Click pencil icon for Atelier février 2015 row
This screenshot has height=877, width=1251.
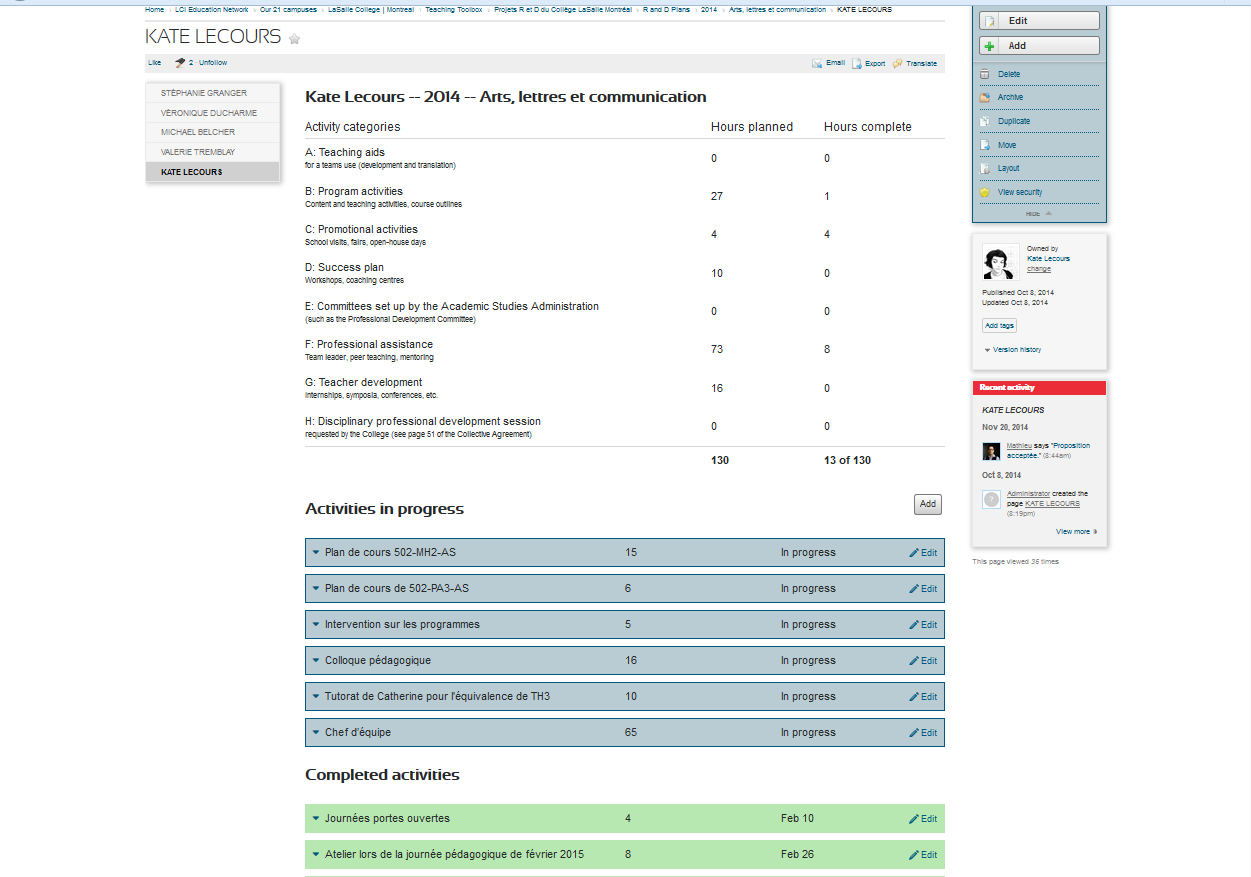pos(914,855)
